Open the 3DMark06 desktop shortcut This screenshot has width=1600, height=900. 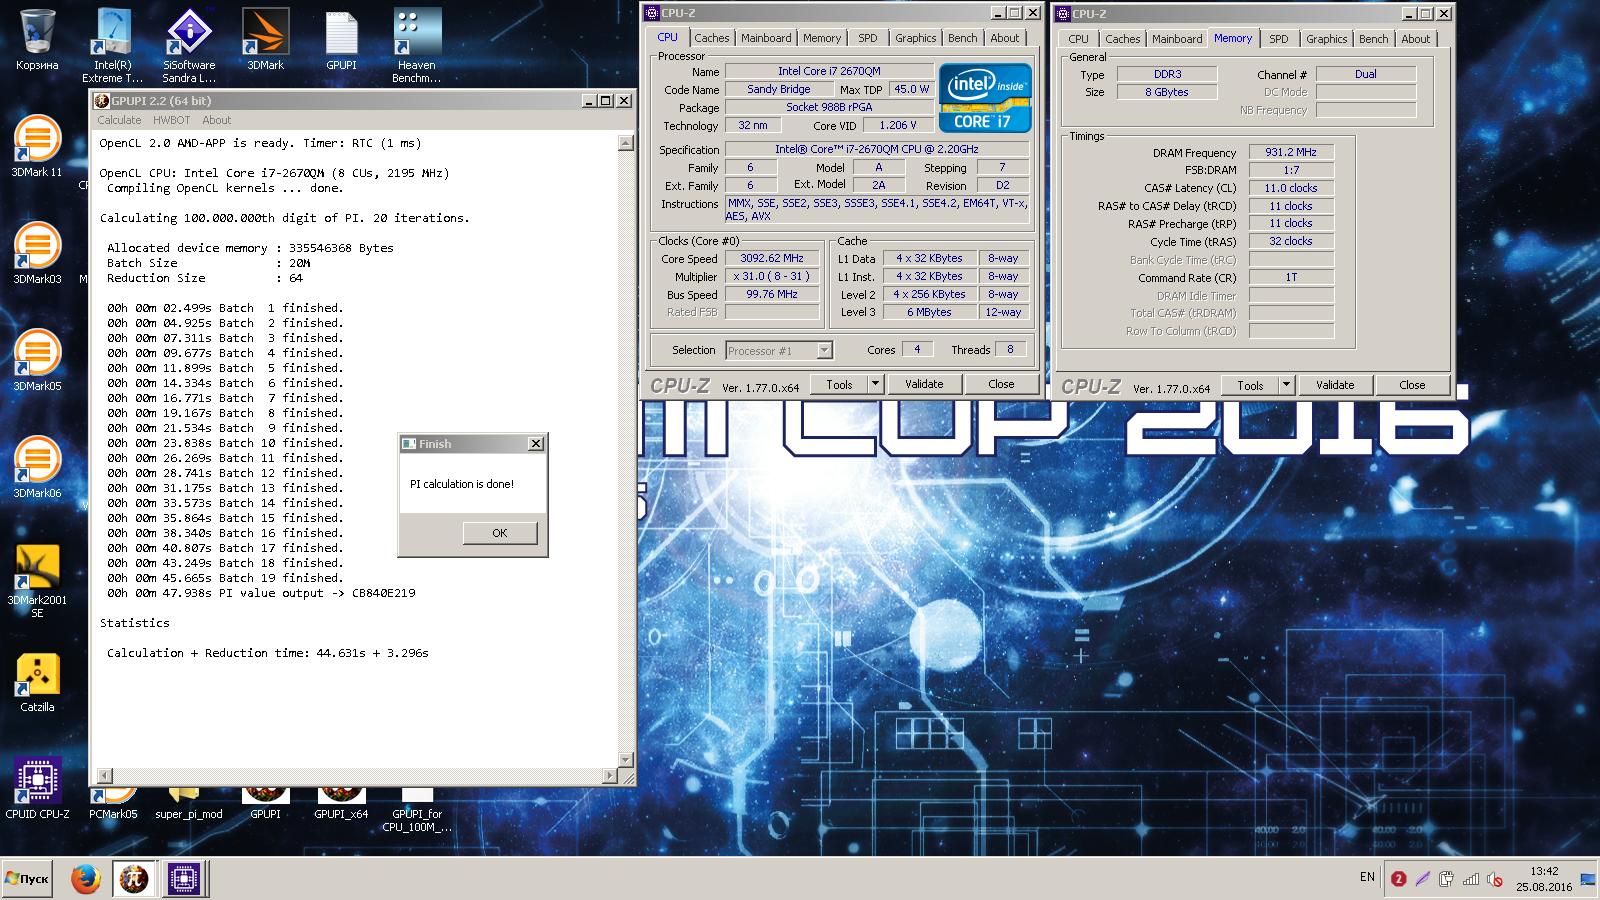[37, 467]
